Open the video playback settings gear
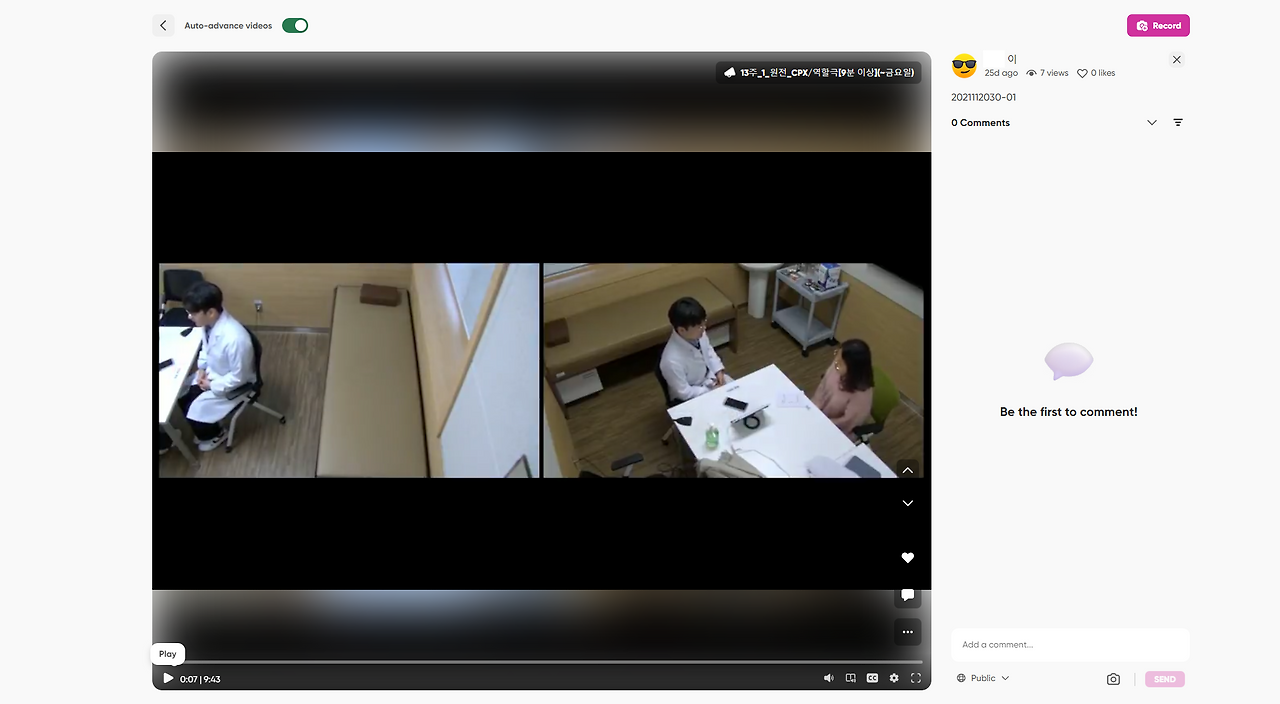Screen dimensions: 1280x704 pyautogui.click(x=893, y=678)
